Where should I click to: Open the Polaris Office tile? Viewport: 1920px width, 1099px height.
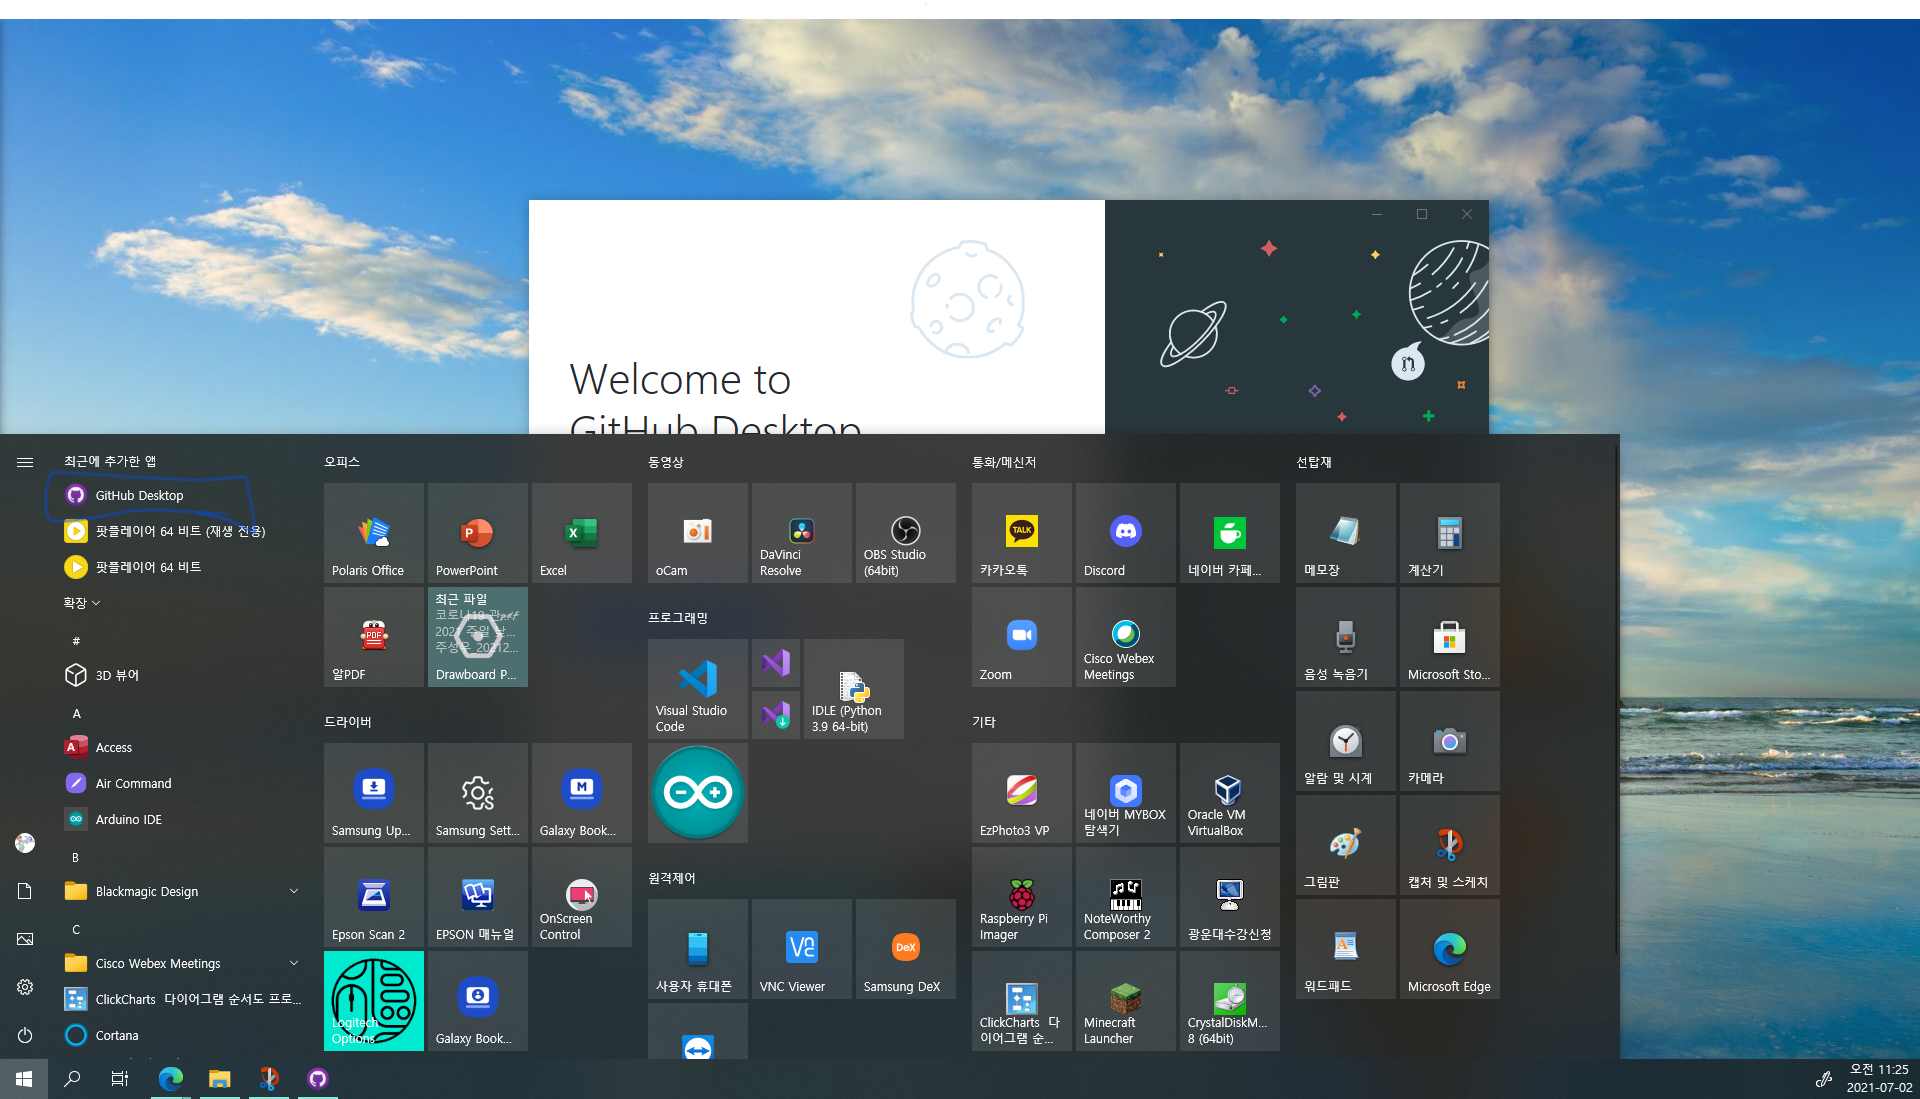tap(374, 533)
